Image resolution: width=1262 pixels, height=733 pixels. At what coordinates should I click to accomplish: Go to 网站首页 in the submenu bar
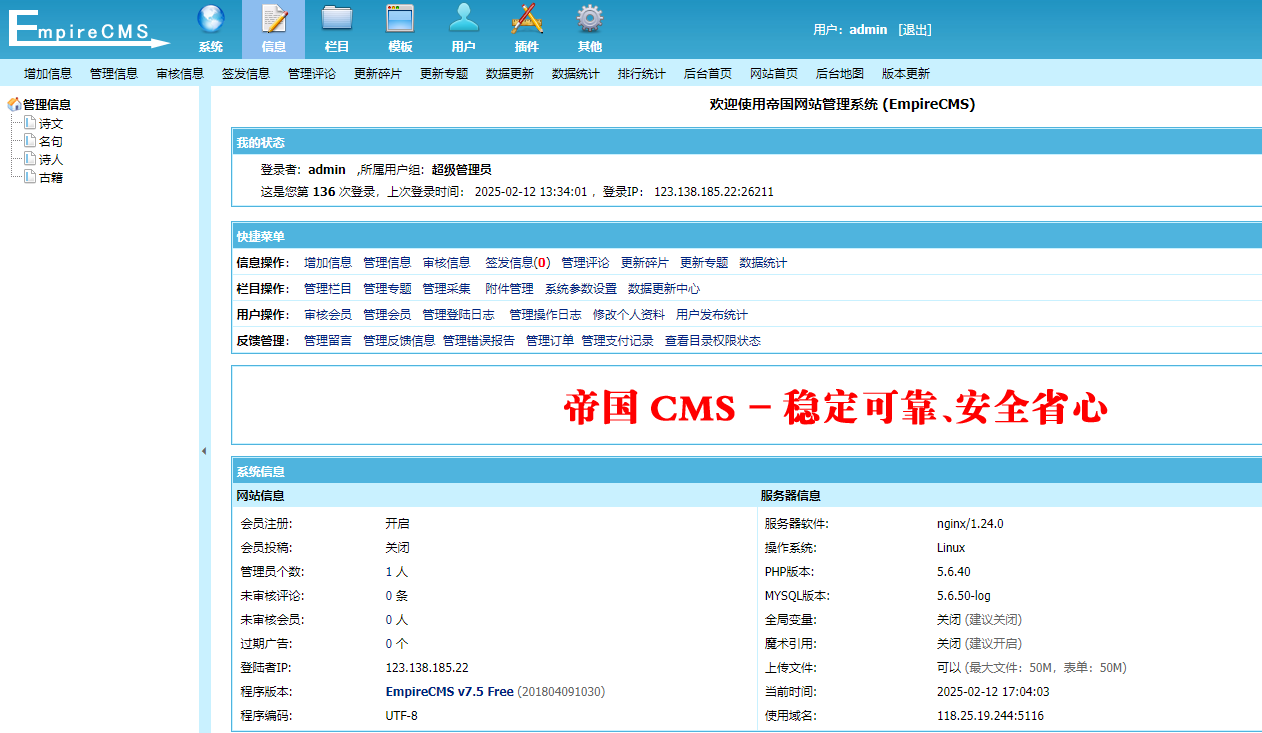coord(774,73)
